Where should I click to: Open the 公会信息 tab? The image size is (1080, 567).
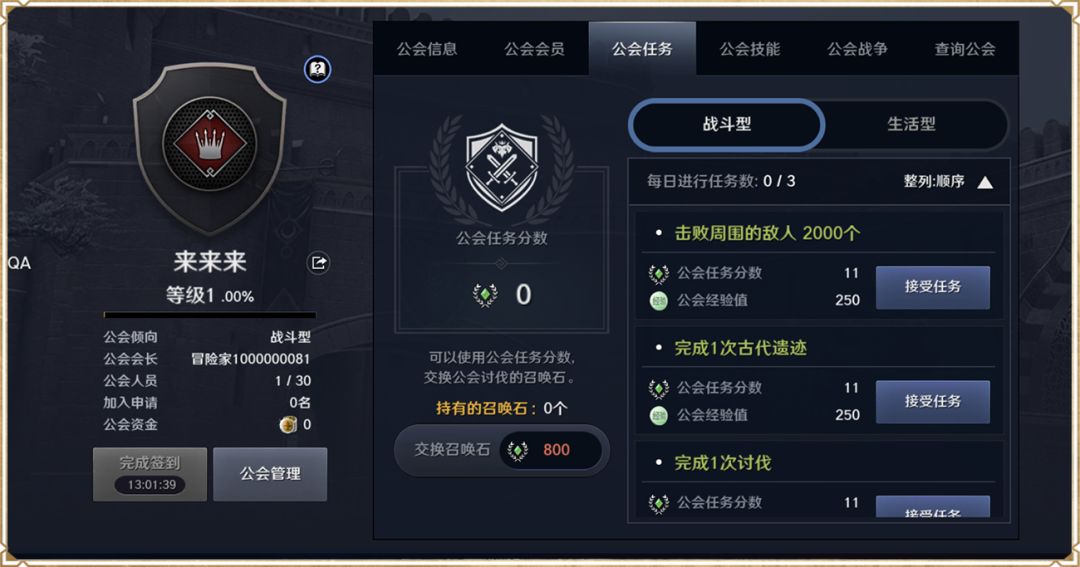427,49
